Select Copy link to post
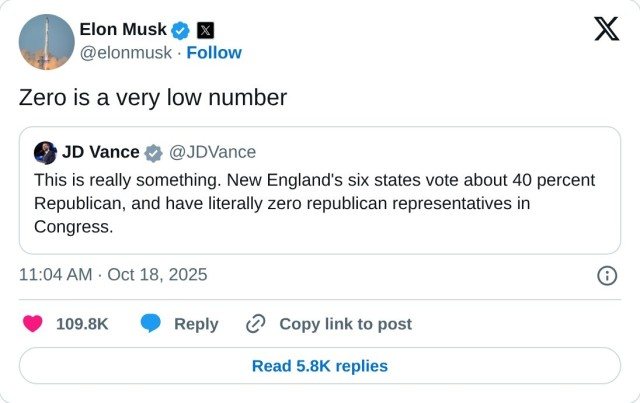The image size is (640, 403). pyautogui.click(x=345, y=324)
